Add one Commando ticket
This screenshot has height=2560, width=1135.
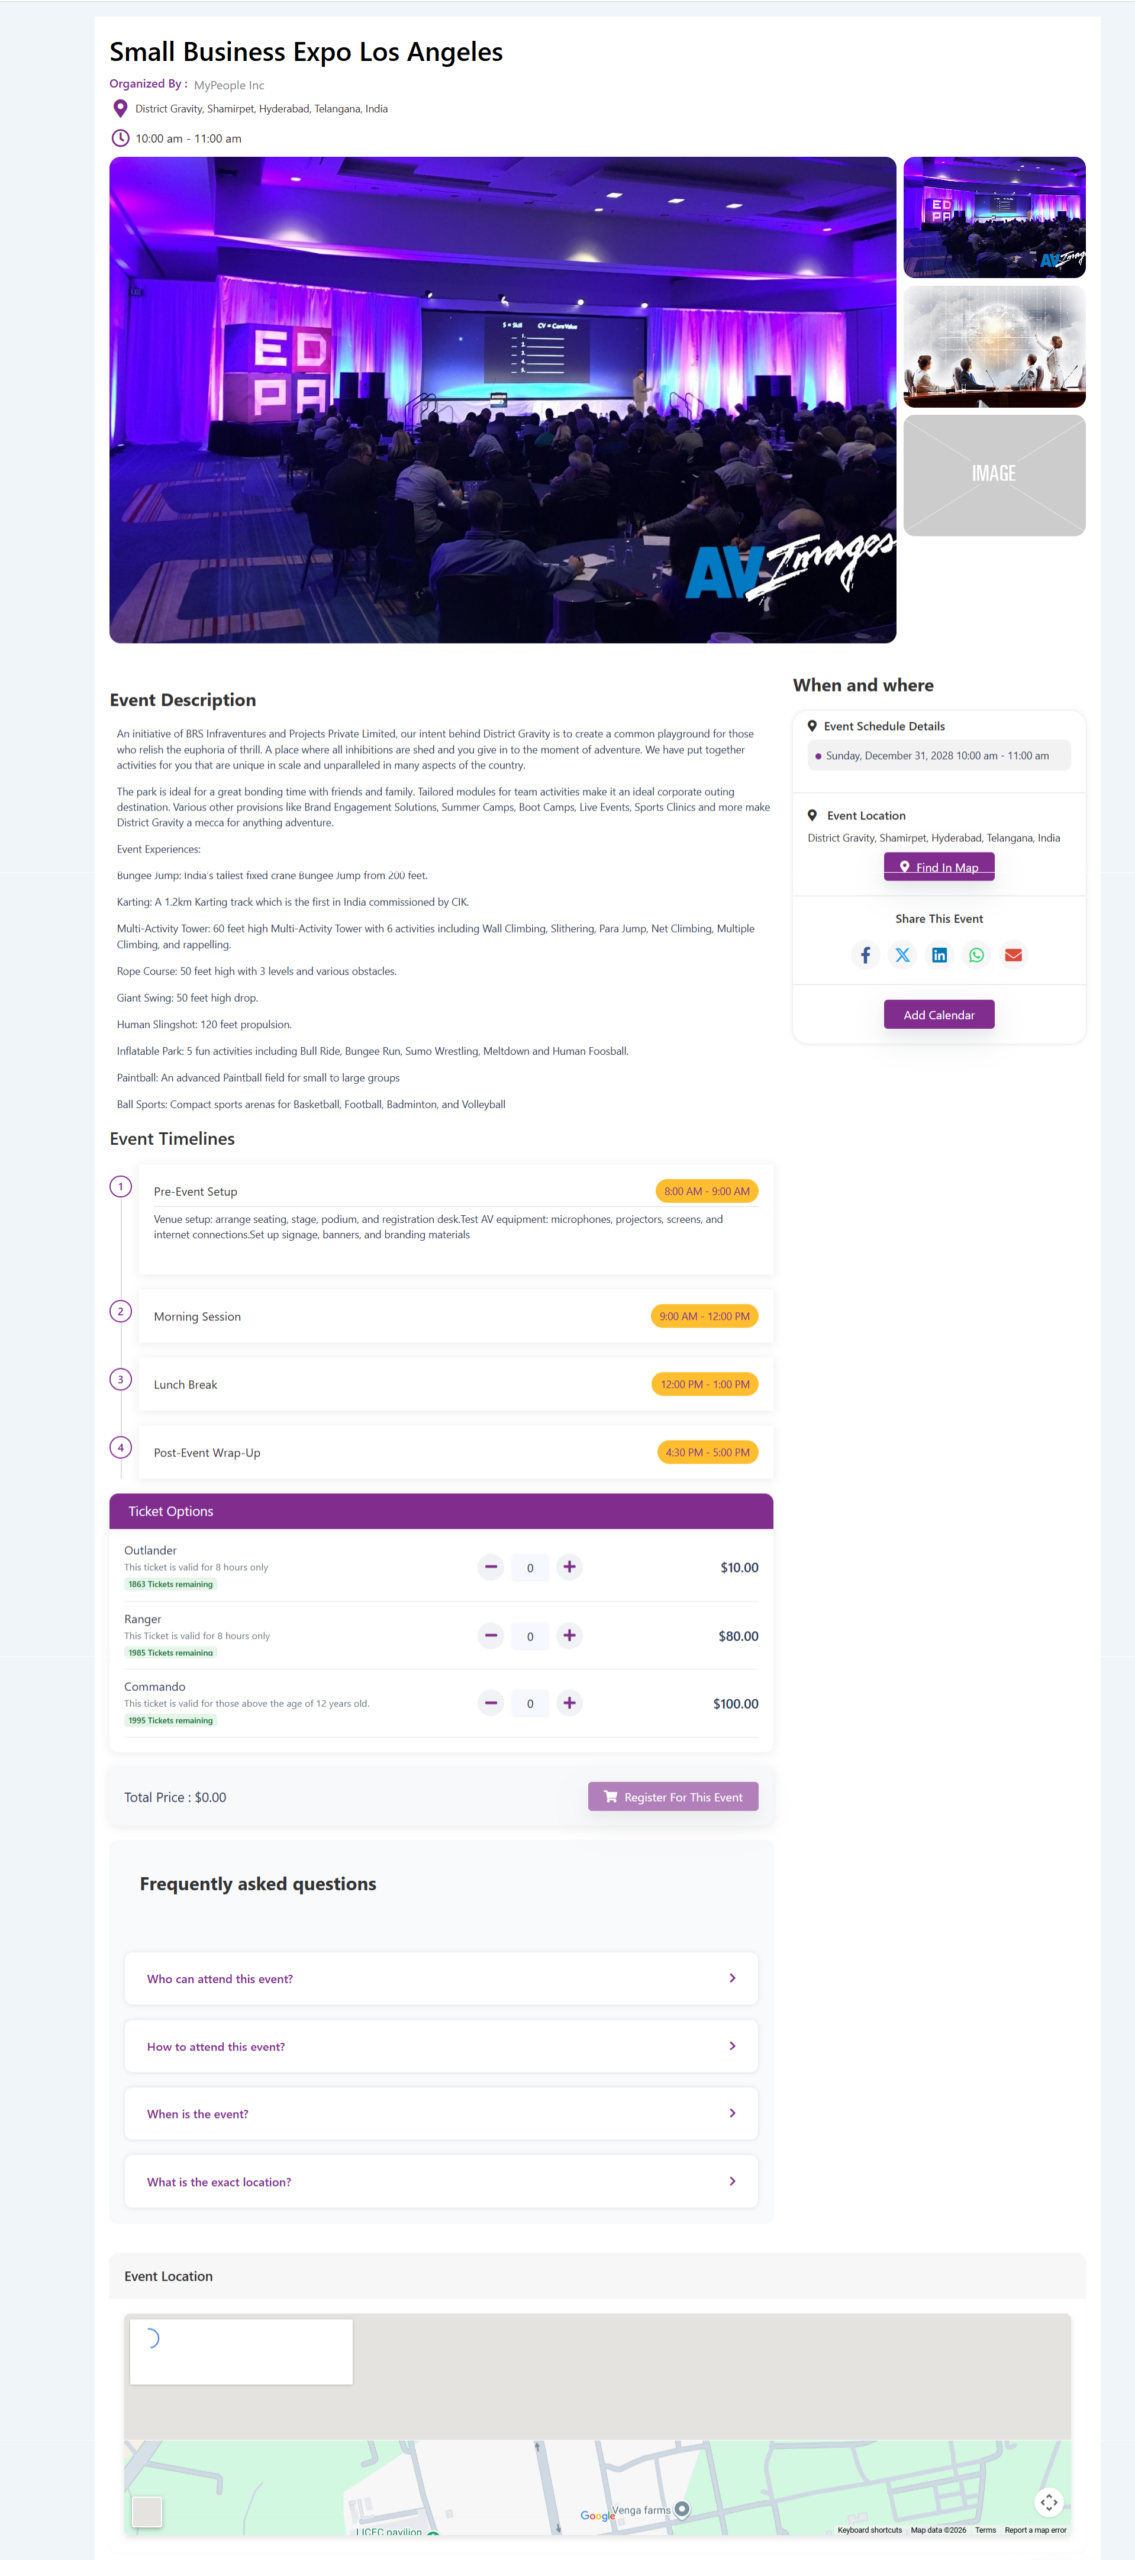tap(569, 1703)
